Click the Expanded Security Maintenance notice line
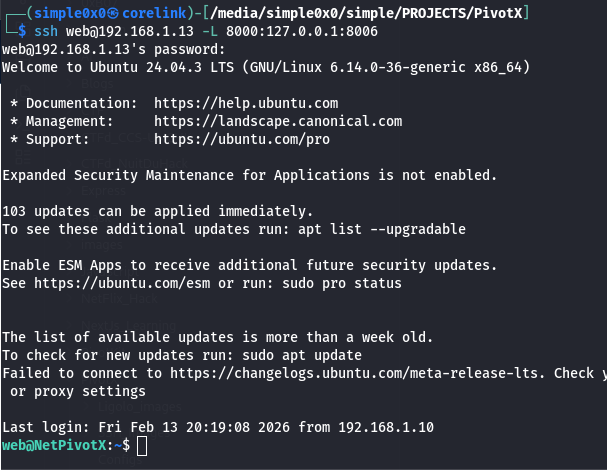Screen dimensions: 607x470 pyautogui.click(x=249, y=175)
